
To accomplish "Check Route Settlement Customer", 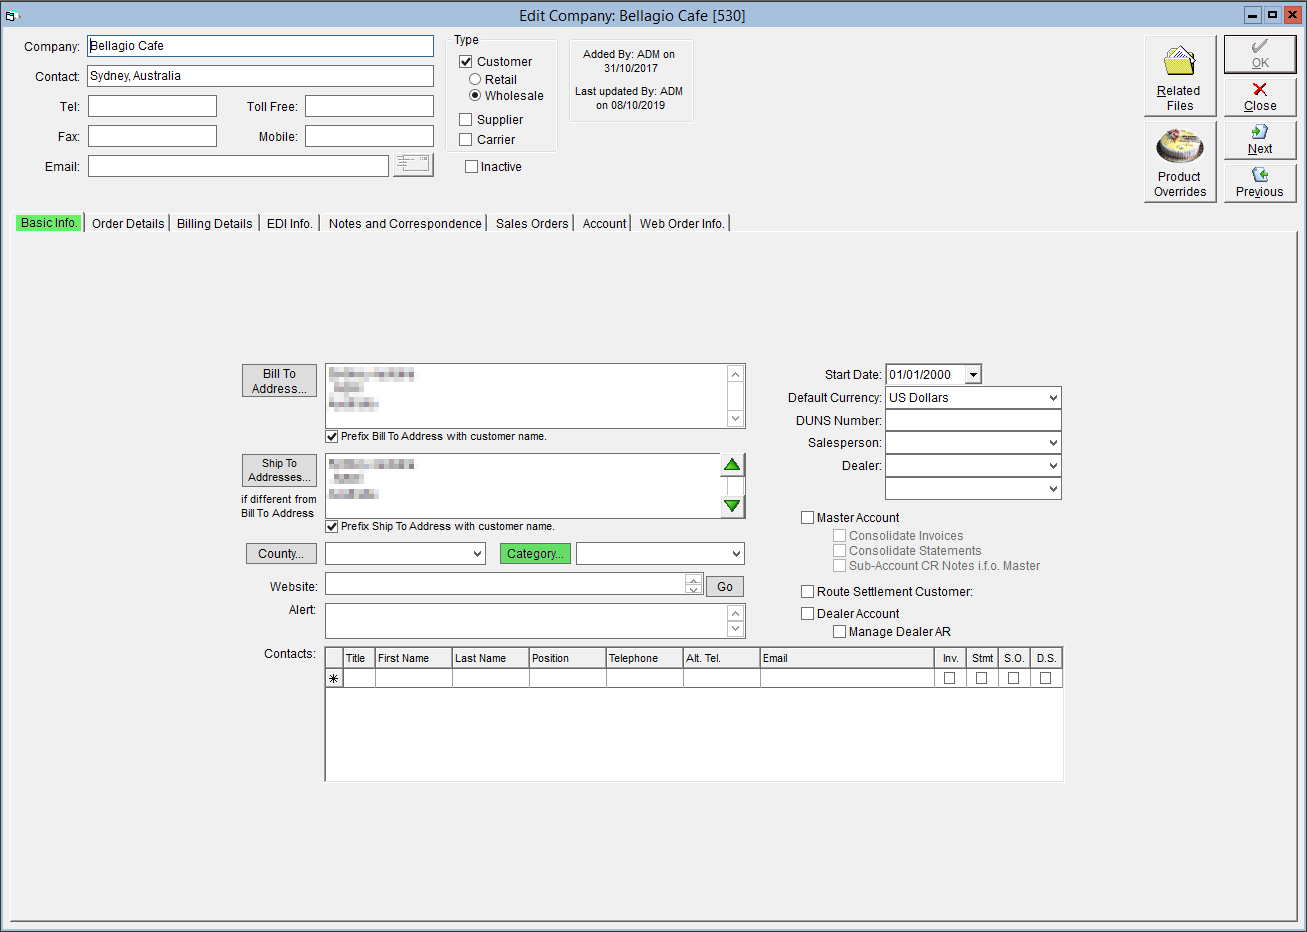I will click(807, 592).
